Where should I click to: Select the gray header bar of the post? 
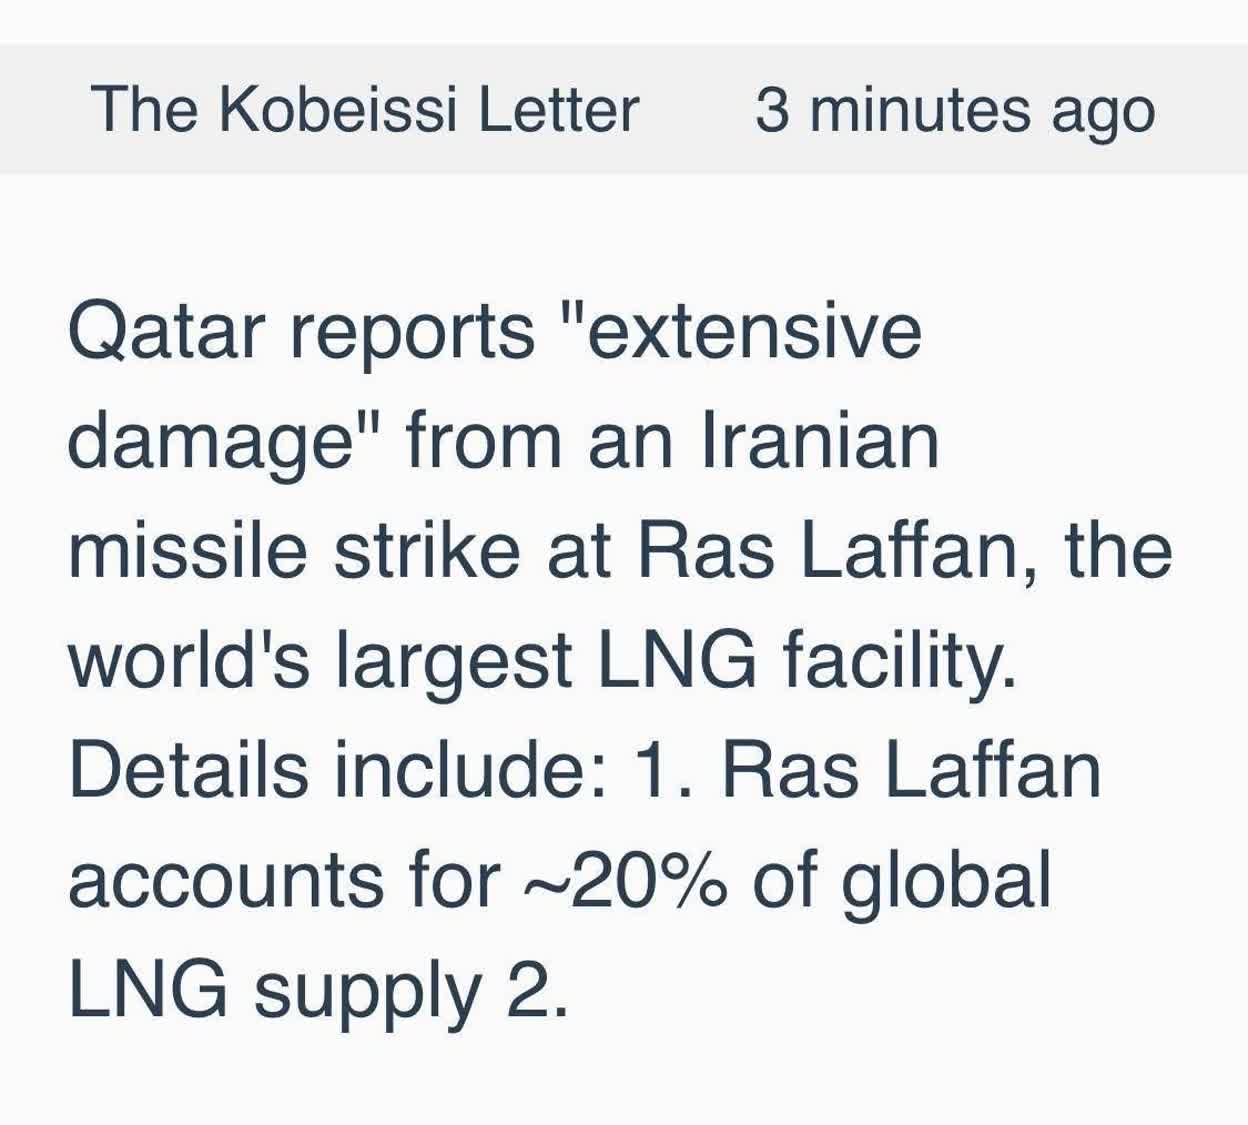pos(624,109)
